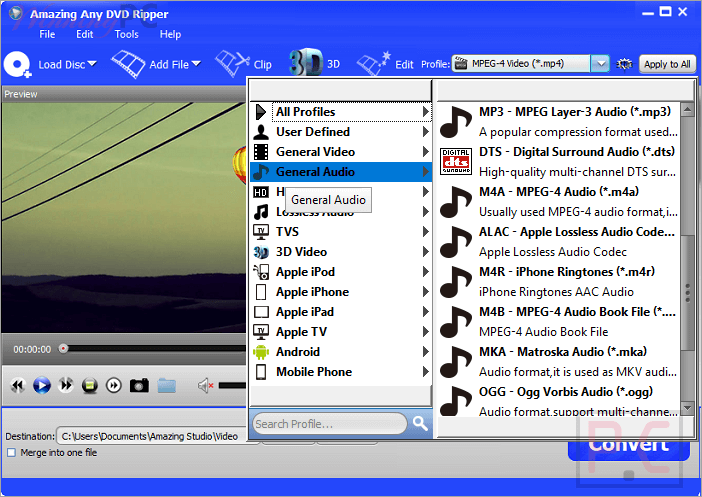The width and height of the screenshot is (702, 497).
Task: Click in the Search Profile field
Action: click(x=330, y=424)
